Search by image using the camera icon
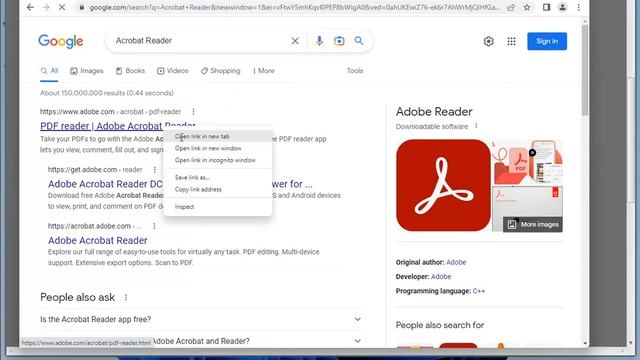The width and height of the screenshot is (640, 360). [x=339, y=41]
